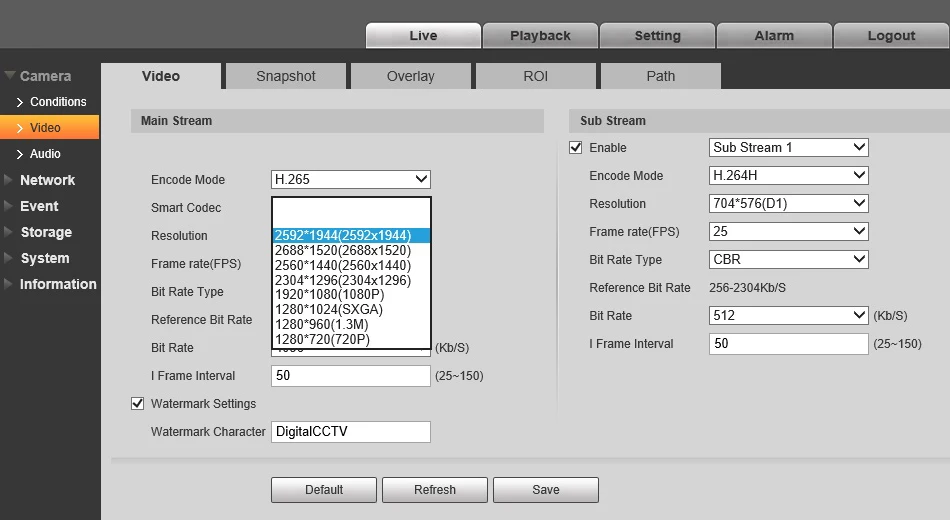Toggle the Sub Stream Enable checkbox
Screen dimensions: 950x520
coord(576,147)
